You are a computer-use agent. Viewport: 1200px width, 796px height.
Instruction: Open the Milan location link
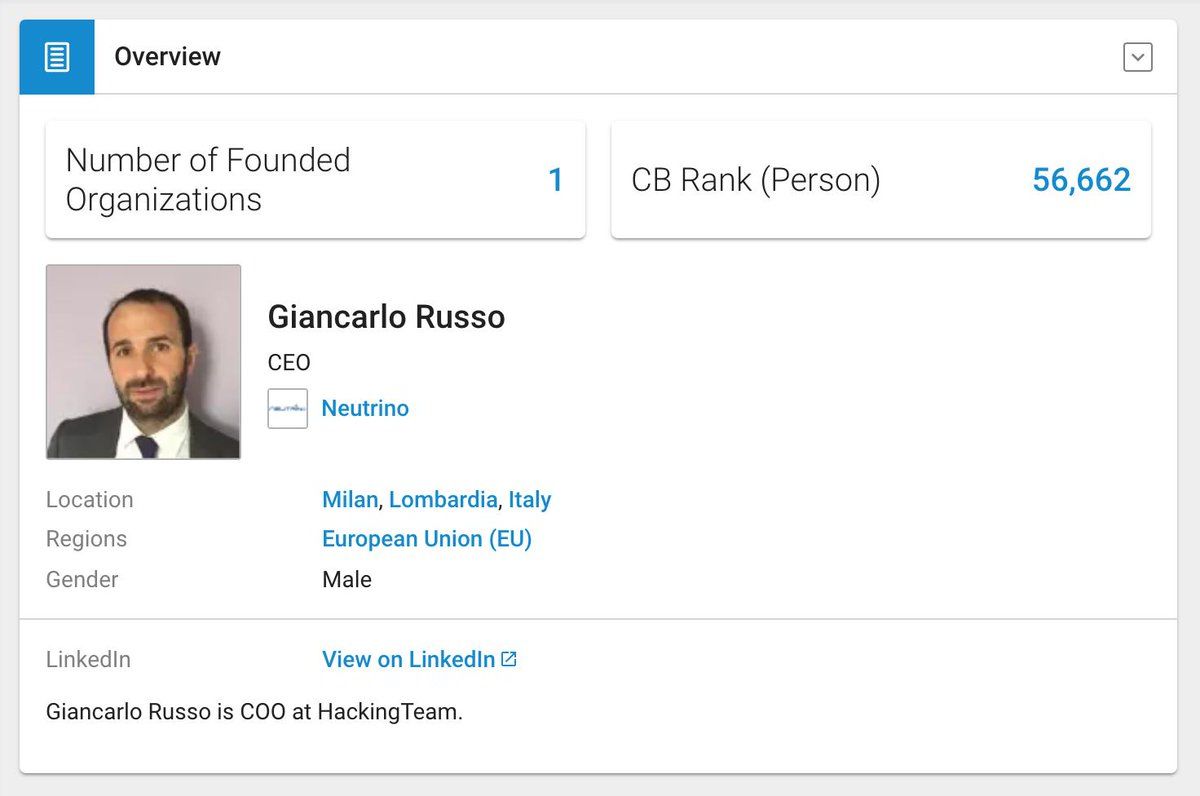pyautogui.click(x=350, y=499)
